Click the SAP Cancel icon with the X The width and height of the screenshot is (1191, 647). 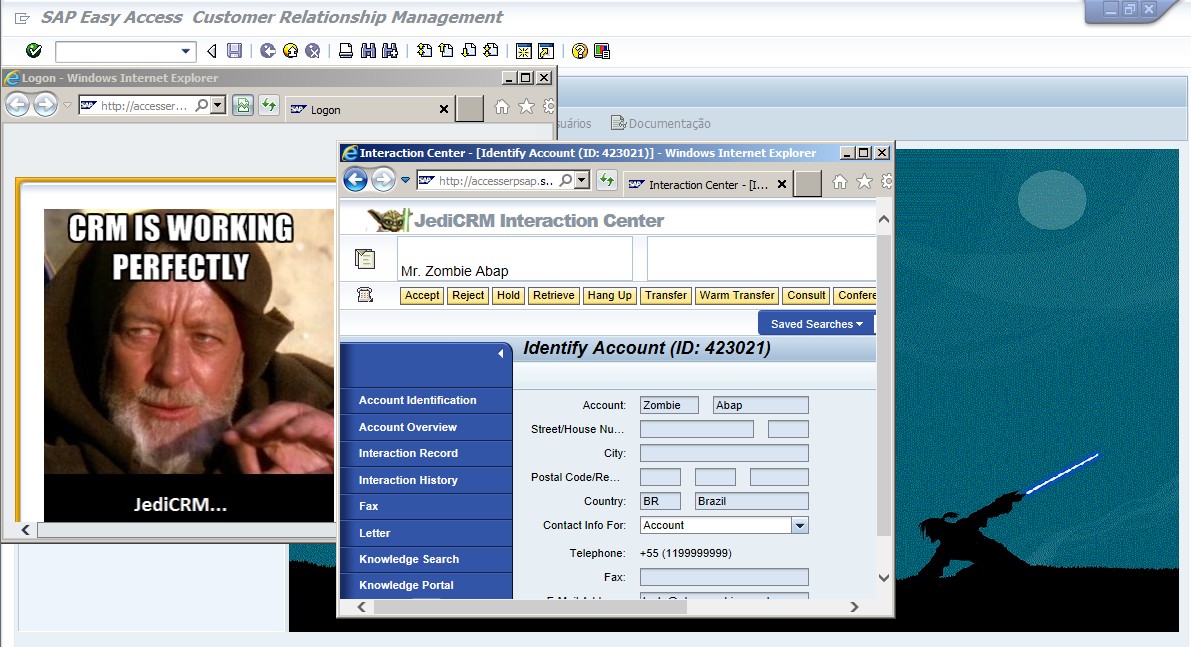312,51
